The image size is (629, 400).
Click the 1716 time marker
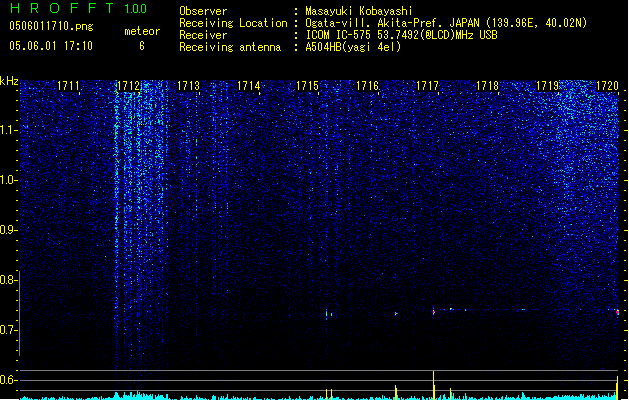(367, 86)
